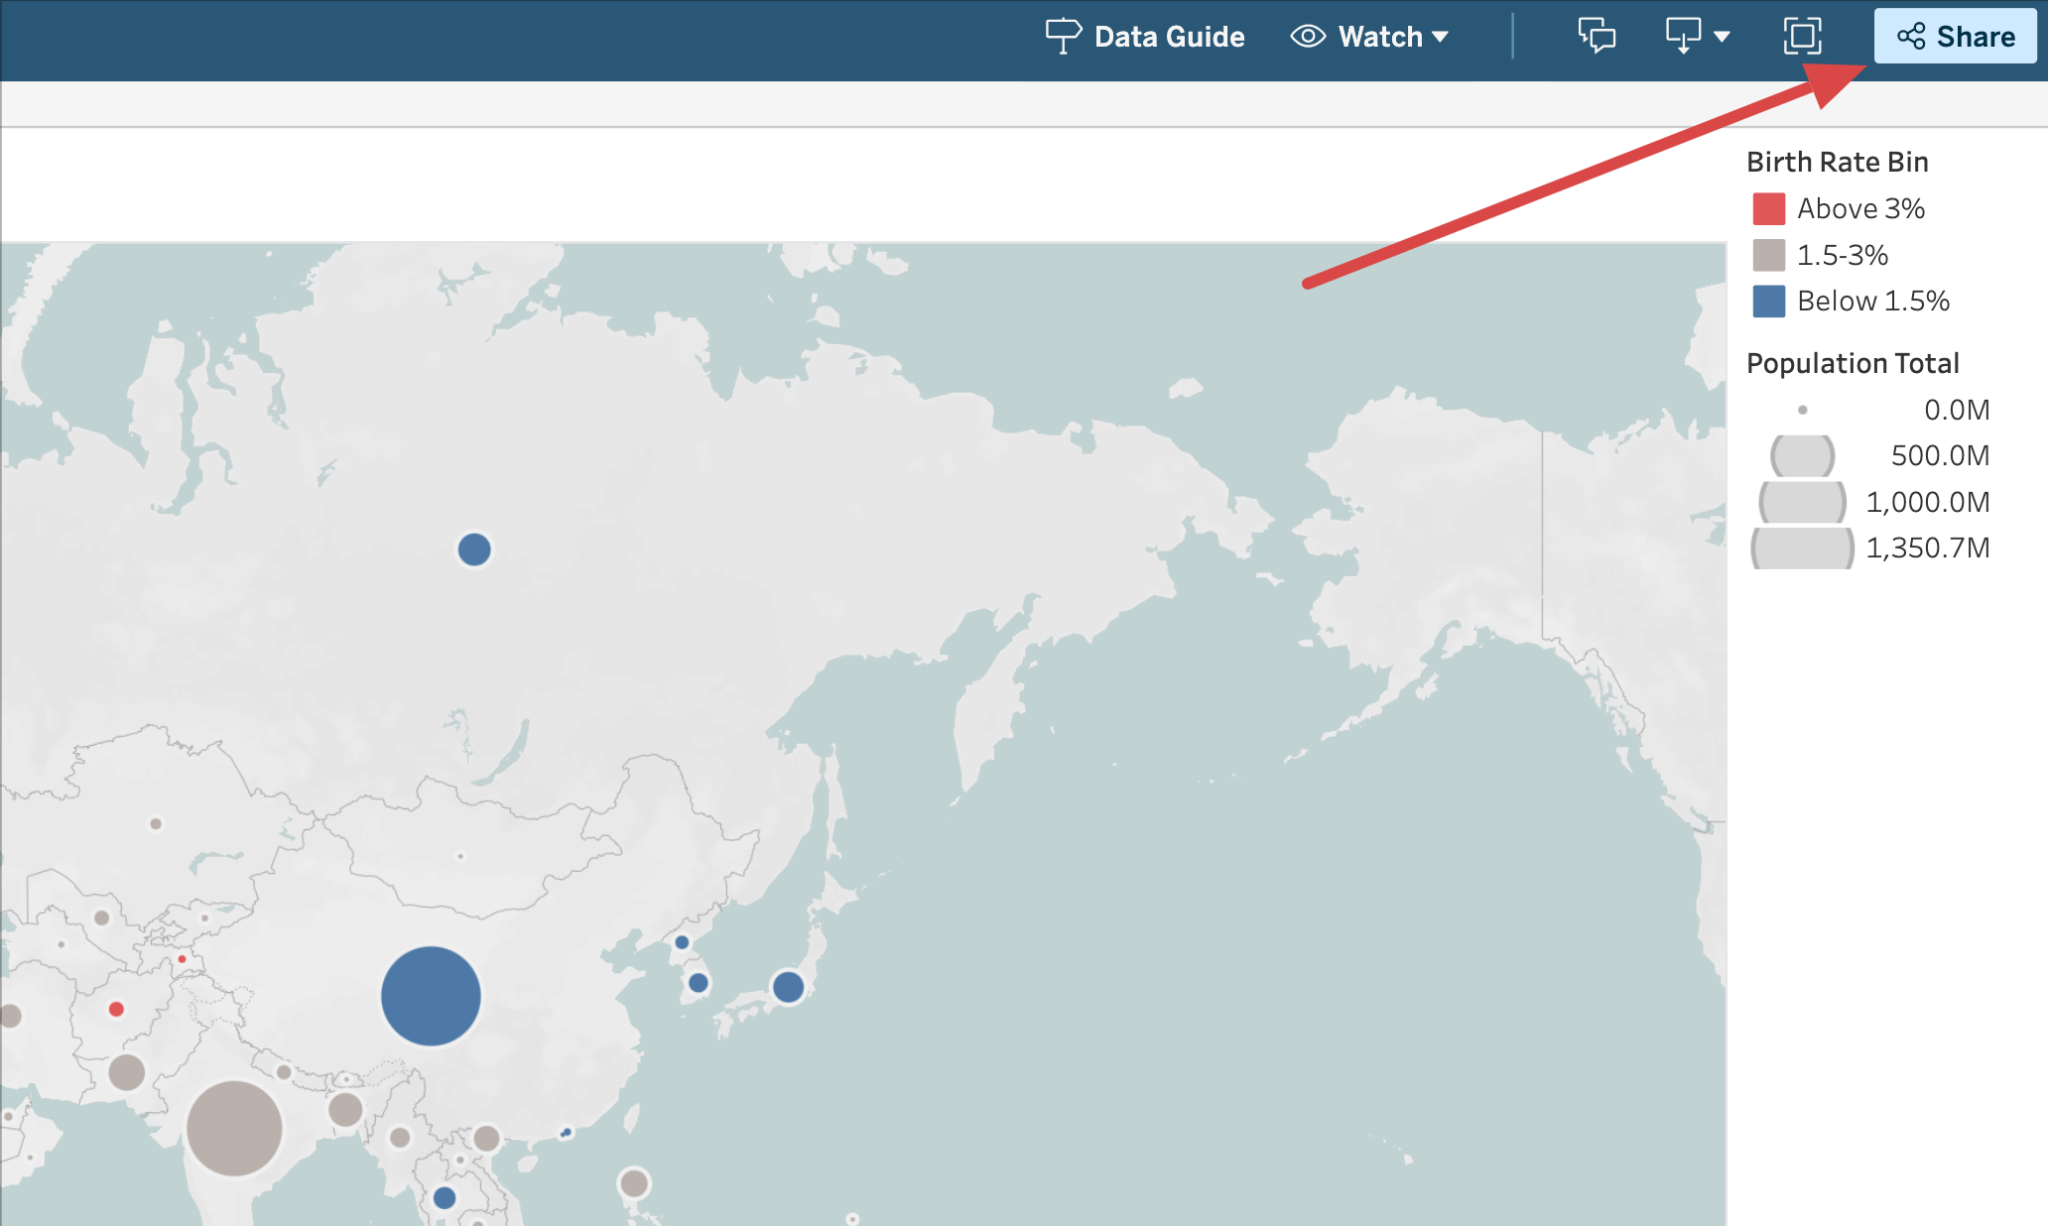Screen dimensions: 2048x1226
Task: Open the download options dropdown arrow
Action: coord(1723,37)
